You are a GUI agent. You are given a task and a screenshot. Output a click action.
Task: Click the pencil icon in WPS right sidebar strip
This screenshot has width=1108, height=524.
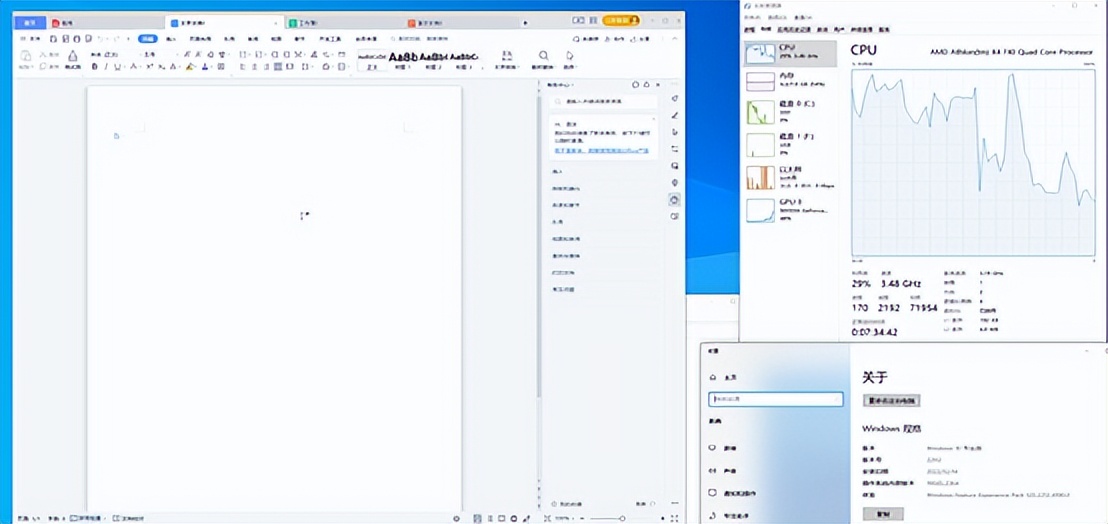tap(675, 115)
